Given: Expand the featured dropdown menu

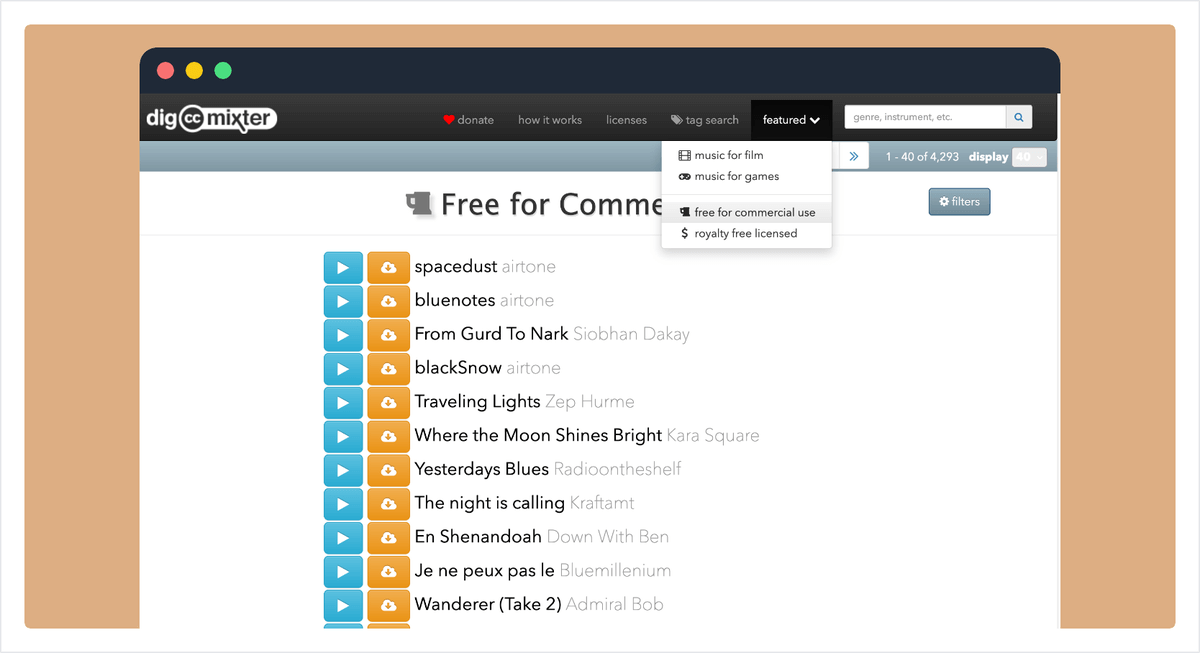Looking at the screenshot, I should pos(791,120).
